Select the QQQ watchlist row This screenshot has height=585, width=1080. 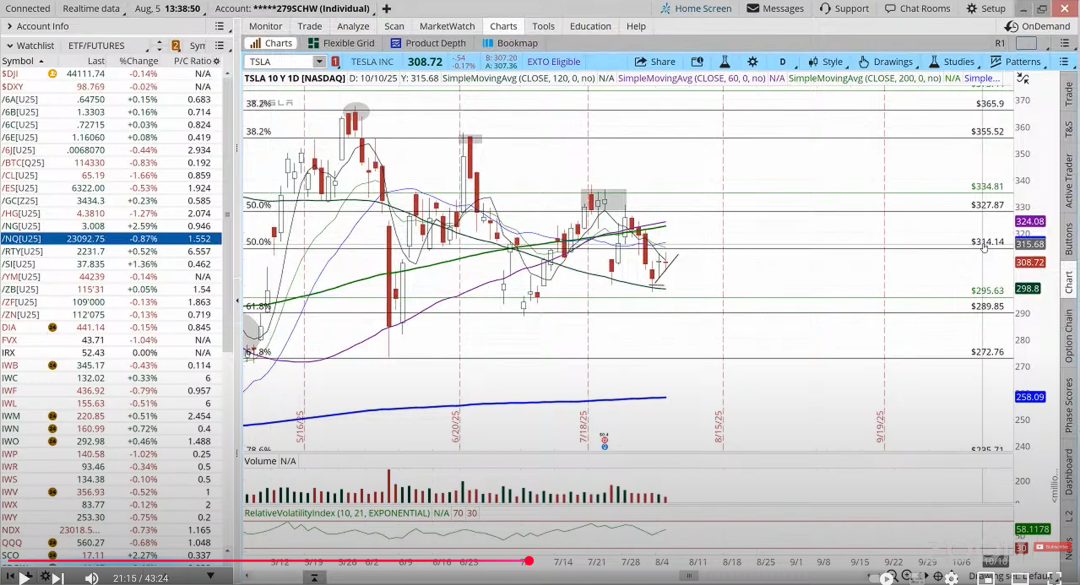(111, 542)
